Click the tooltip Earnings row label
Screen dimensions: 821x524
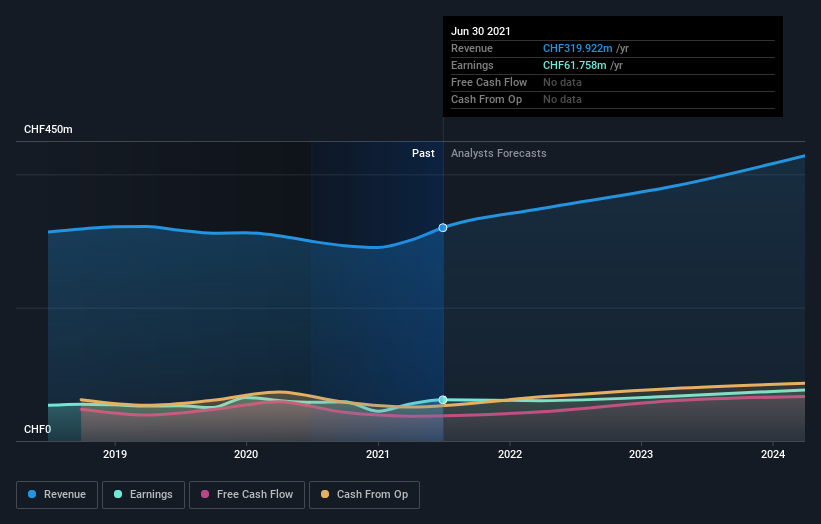tap(472, 65)
